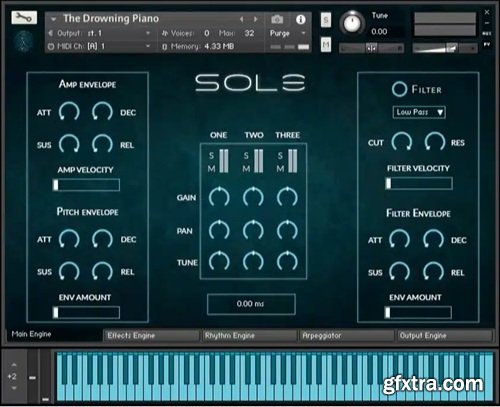Click the Pitch Envelope SUS knob

click(x=69, y=271)
